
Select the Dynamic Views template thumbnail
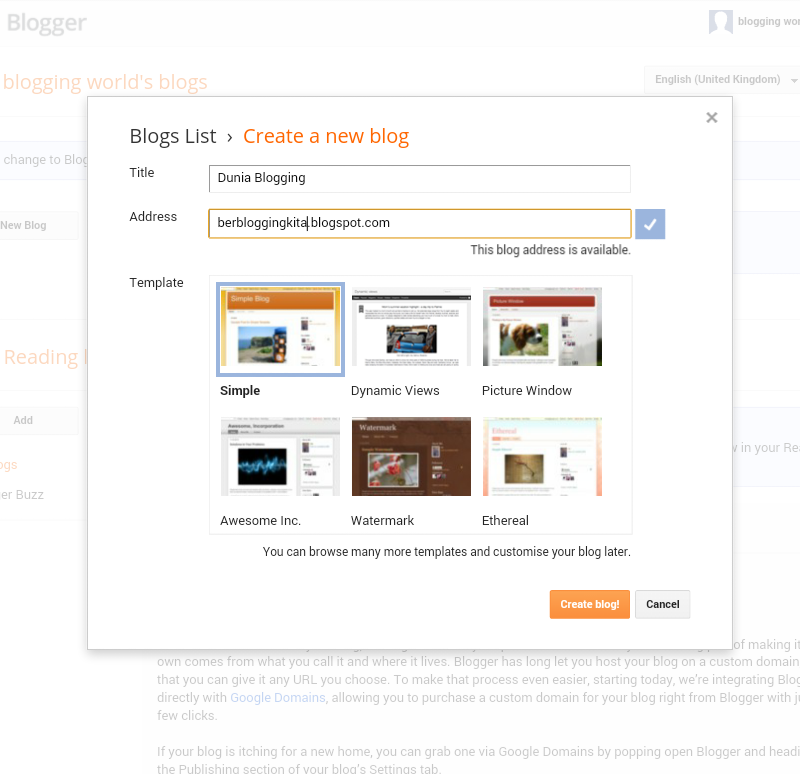point(411,327)
